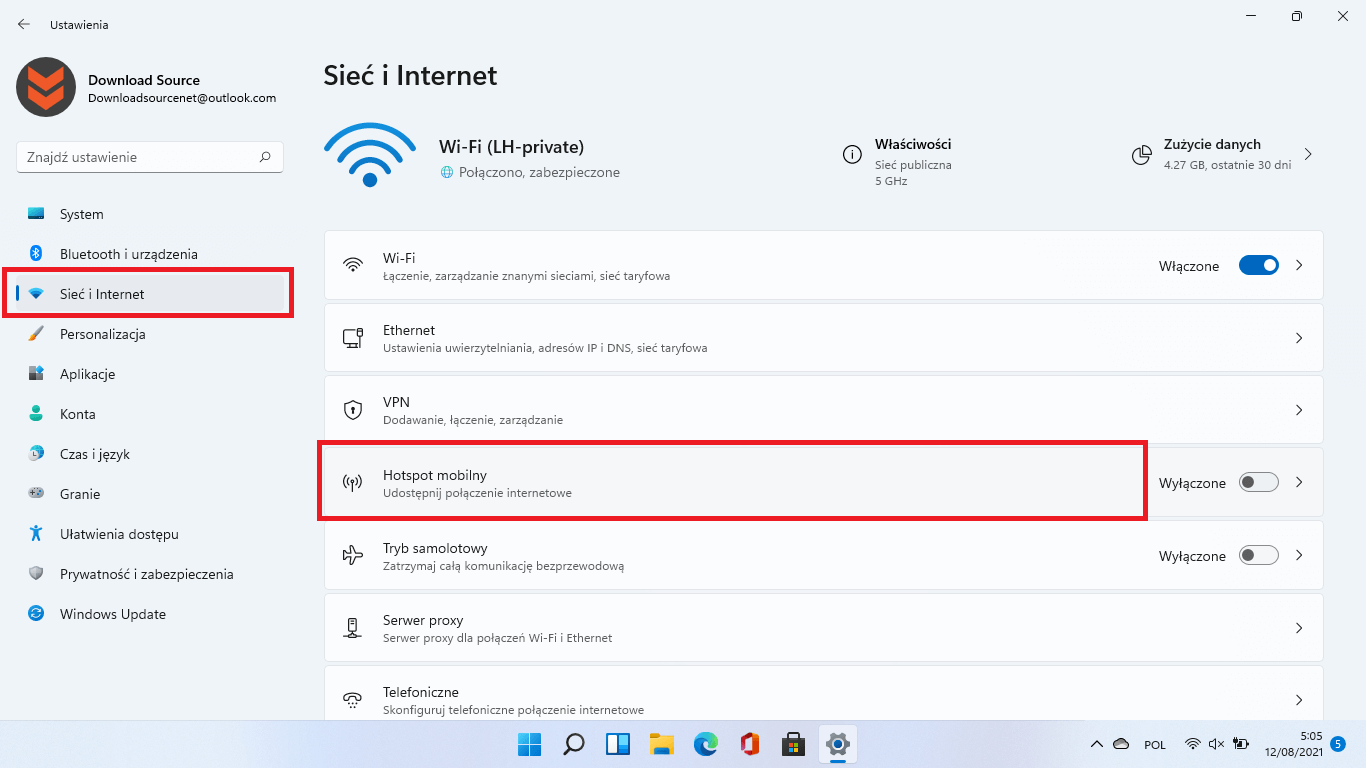Click the Serwer proxy icon
Image resolution: width=1366 pixels, height=768 pixels.
[352, 628]
